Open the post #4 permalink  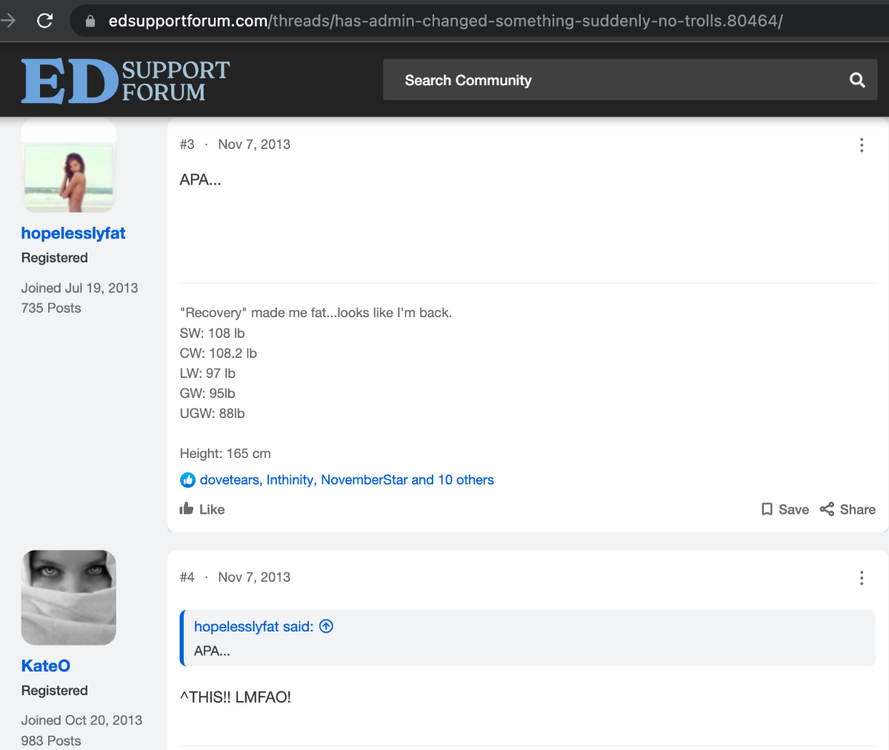point(187,577)
